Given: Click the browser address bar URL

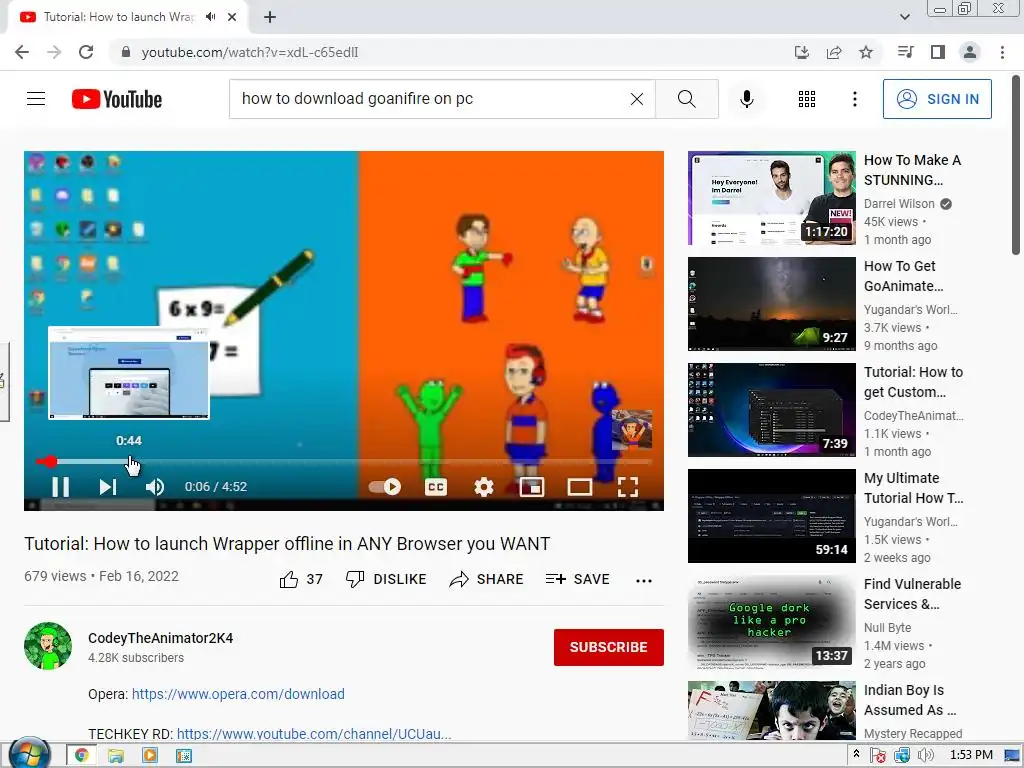Looking at the screenshot, I should (249, 52).
